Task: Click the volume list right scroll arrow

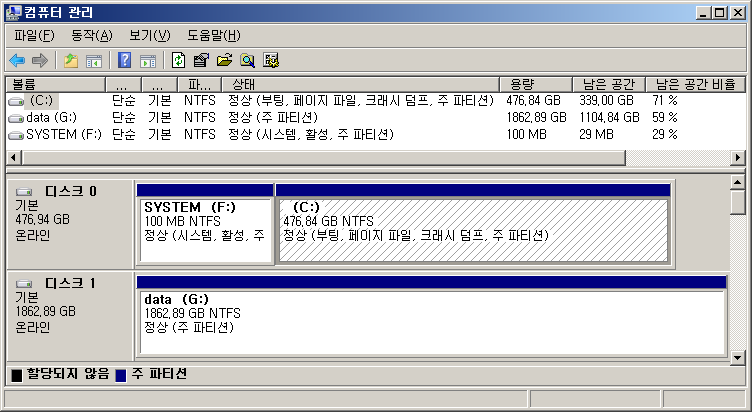Action: 738,157
